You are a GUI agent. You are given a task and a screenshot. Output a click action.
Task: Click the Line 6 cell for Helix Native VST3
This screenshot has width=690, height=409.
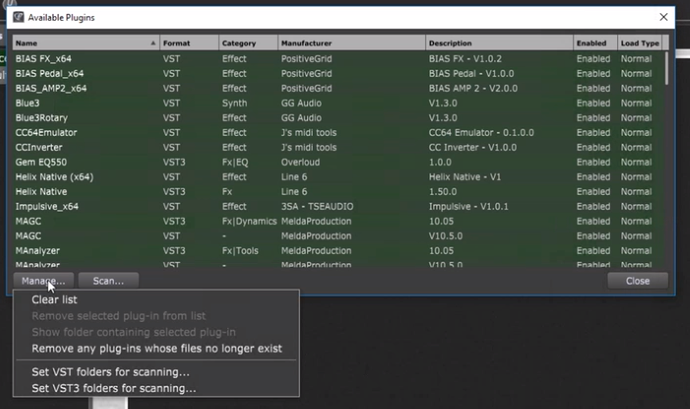(x=294, y=192)
